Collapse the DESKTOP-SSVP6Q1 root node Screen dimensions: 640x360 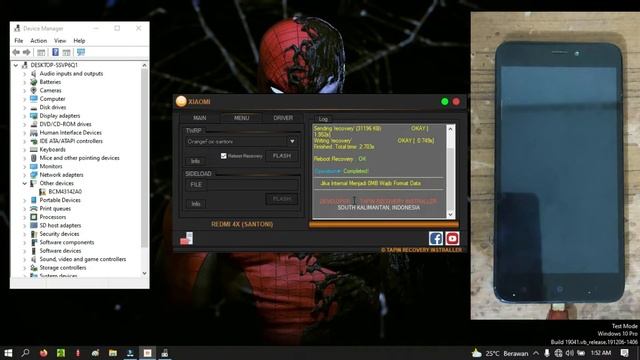[x=16, y=65]
